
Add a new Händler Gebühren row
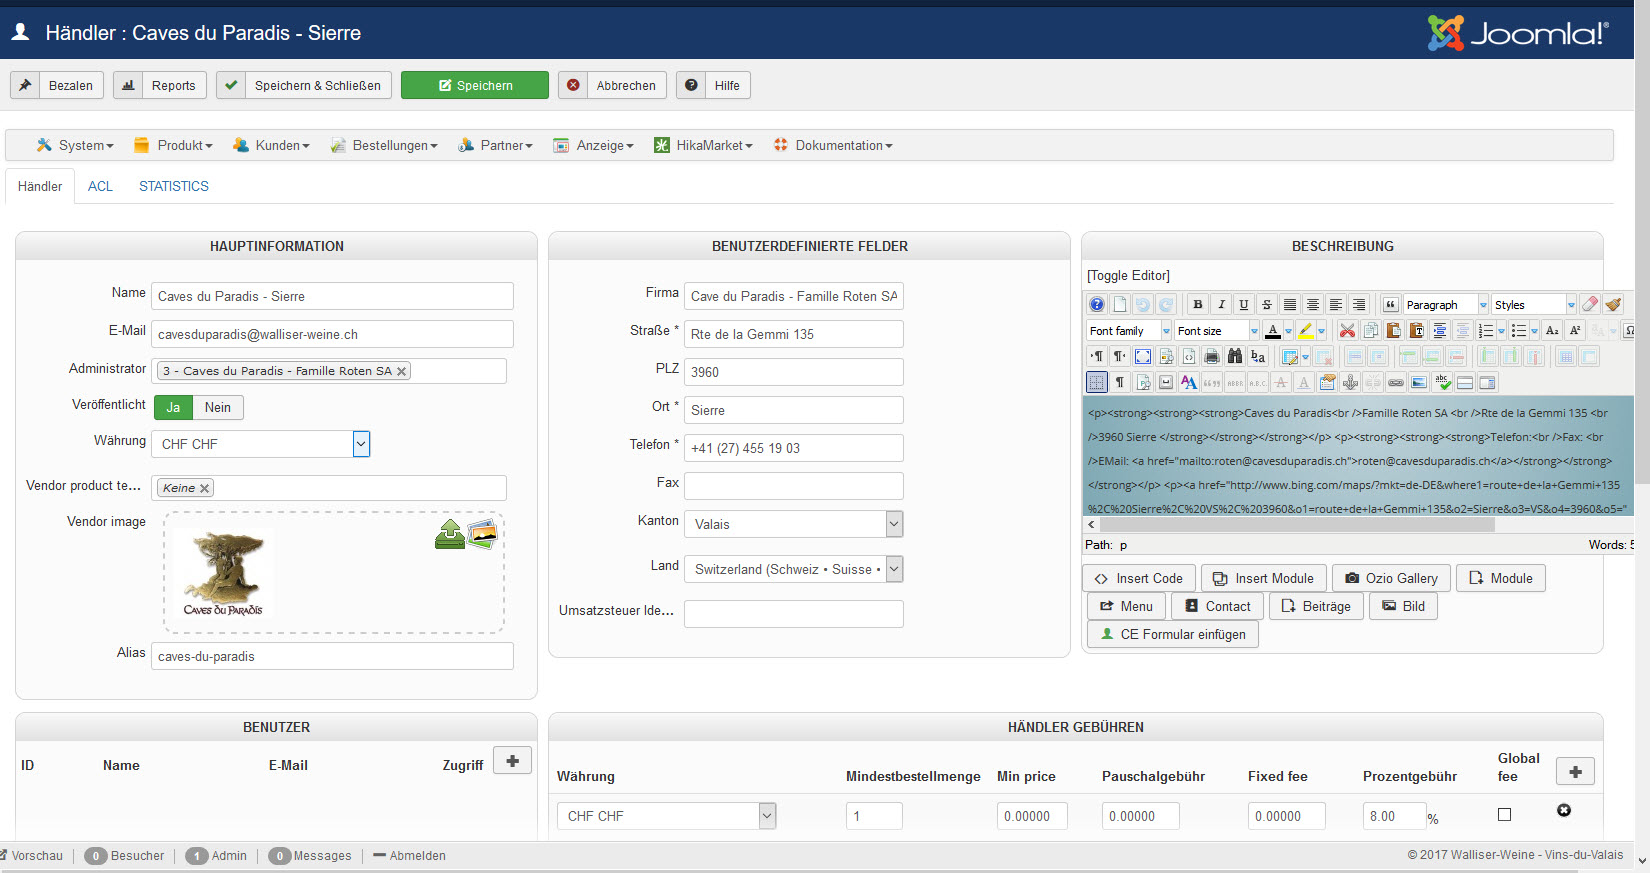1575,771
